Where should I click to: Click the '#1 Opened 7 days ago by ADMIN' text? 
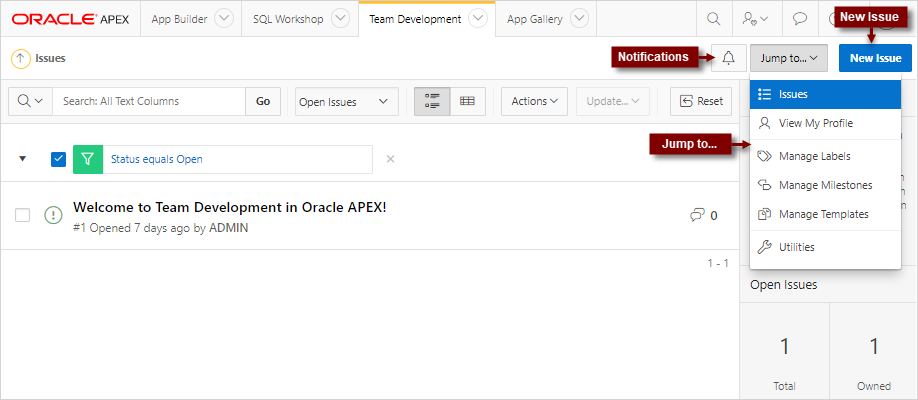[x=160, y=228]
